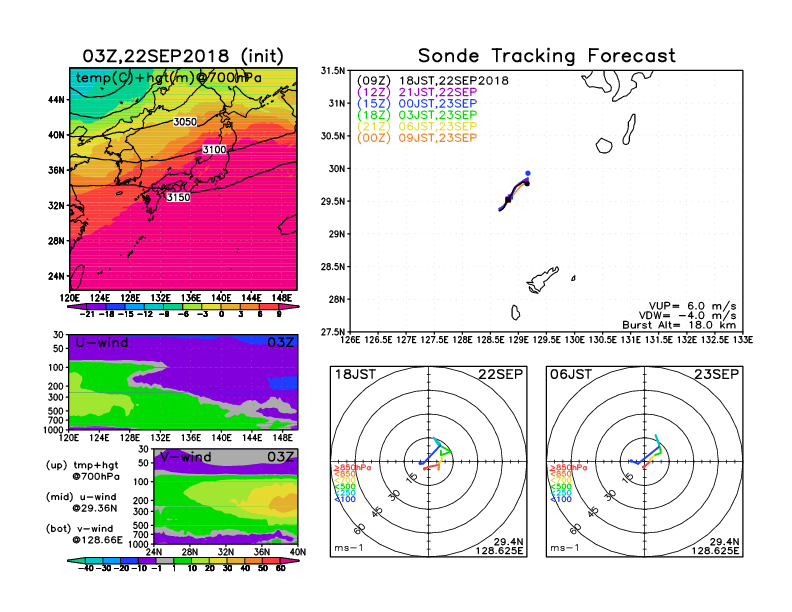This screenshot has height=612, width=792.
Task: Click the "03Z" label in the U-wind panel
Action: pyautogui.click(x=280, y=342)
